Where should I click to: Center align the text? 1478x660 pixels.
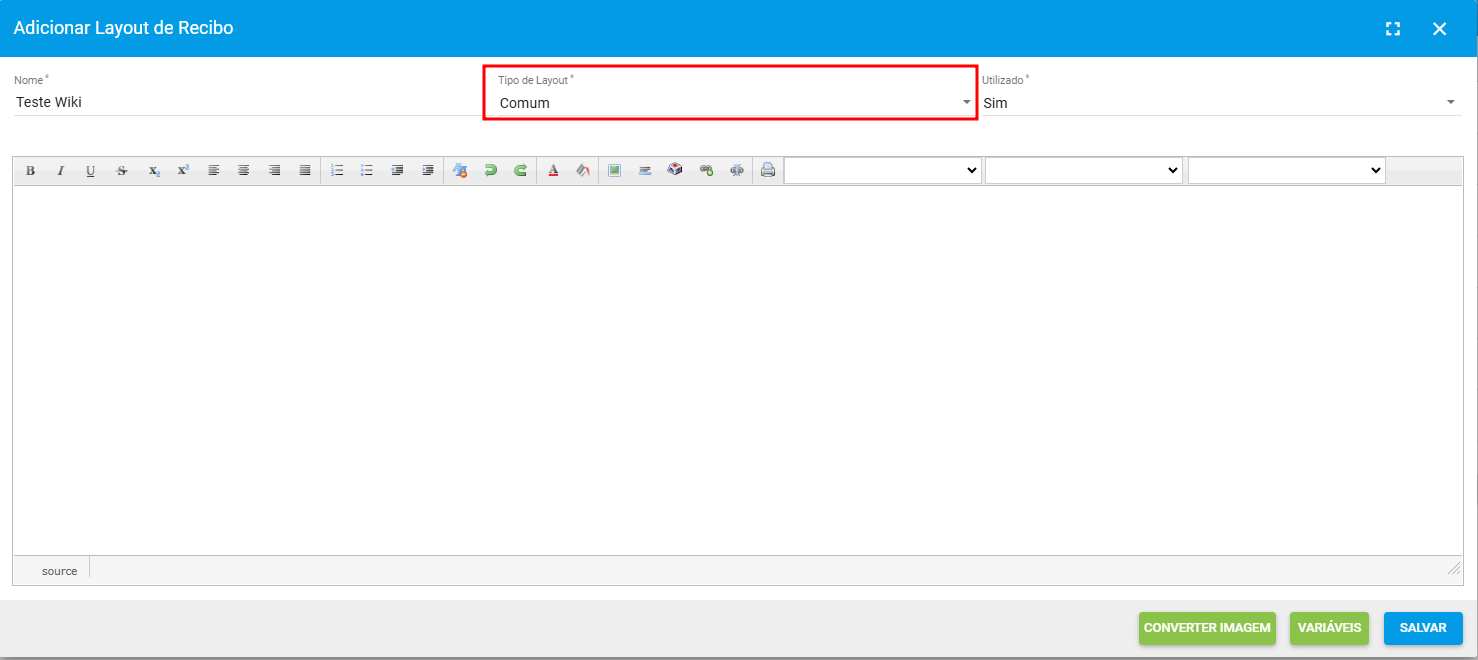[x=243, y=171]
